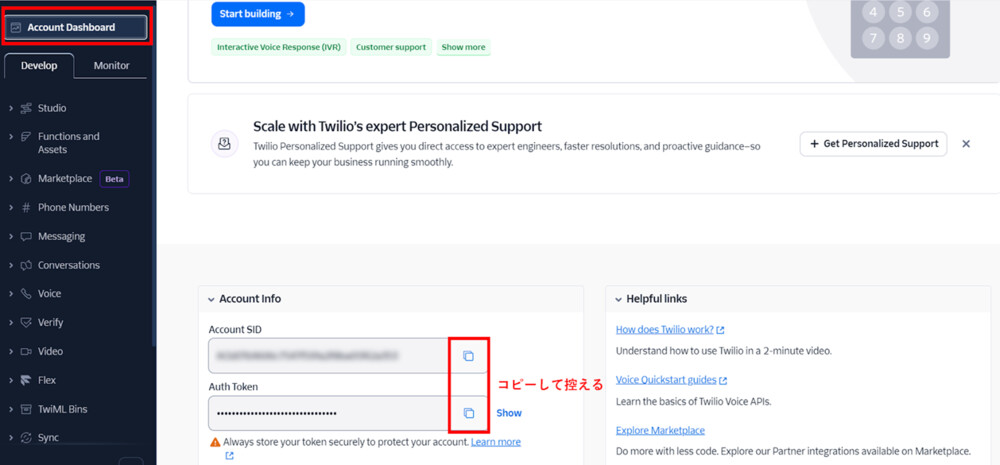Screen dimensions: 1000x465
Task: Collapse the Account Info section
Action: click(x=213, y=299)
